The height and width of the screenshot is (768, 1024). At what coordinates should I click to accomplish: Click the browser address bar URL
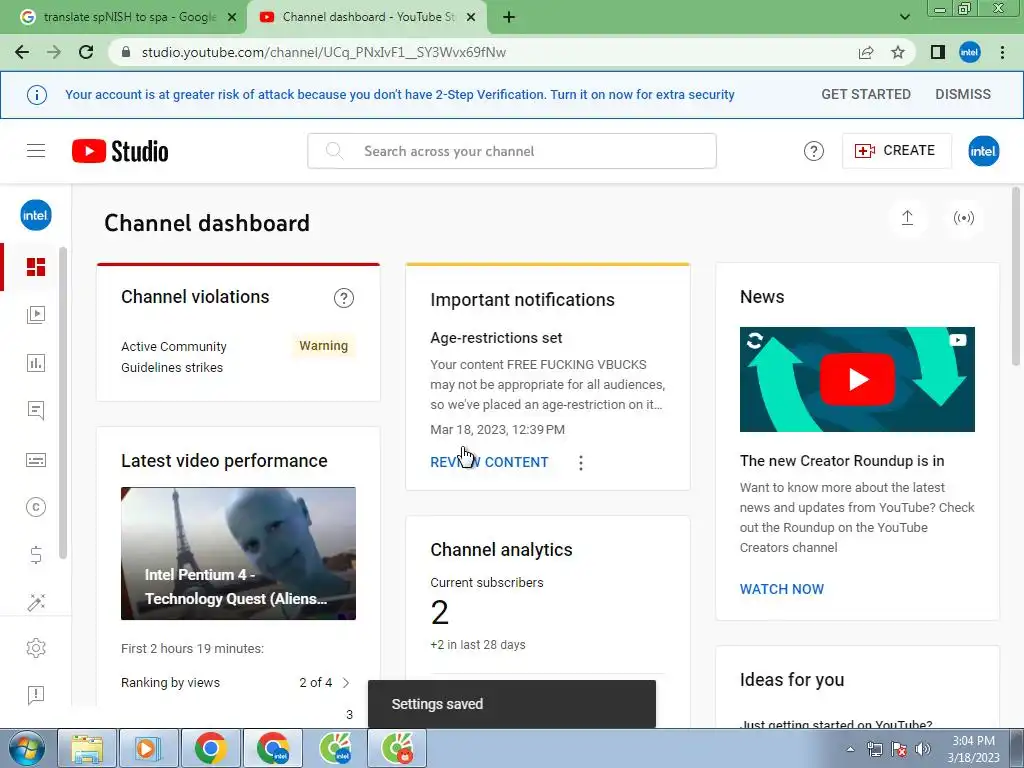coord(323,52)
